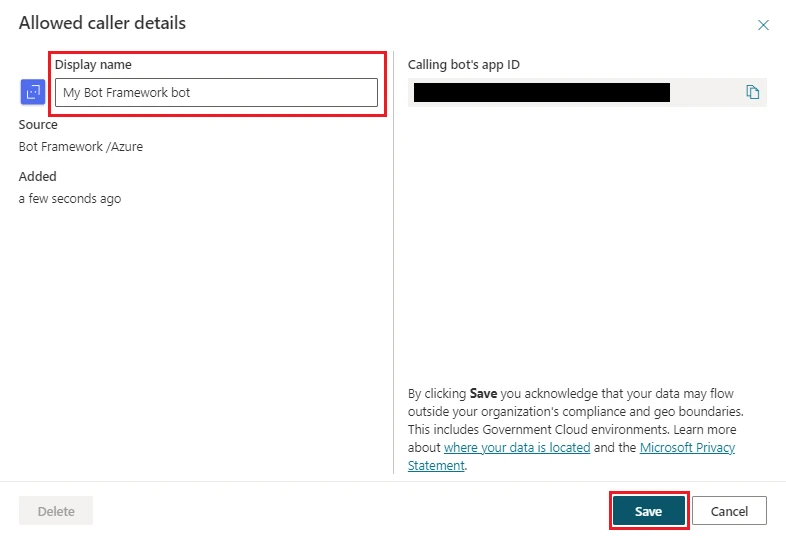Copy the calling bot's app ID
This screenshot has height=538, width=786.
(x=753, y=93)
